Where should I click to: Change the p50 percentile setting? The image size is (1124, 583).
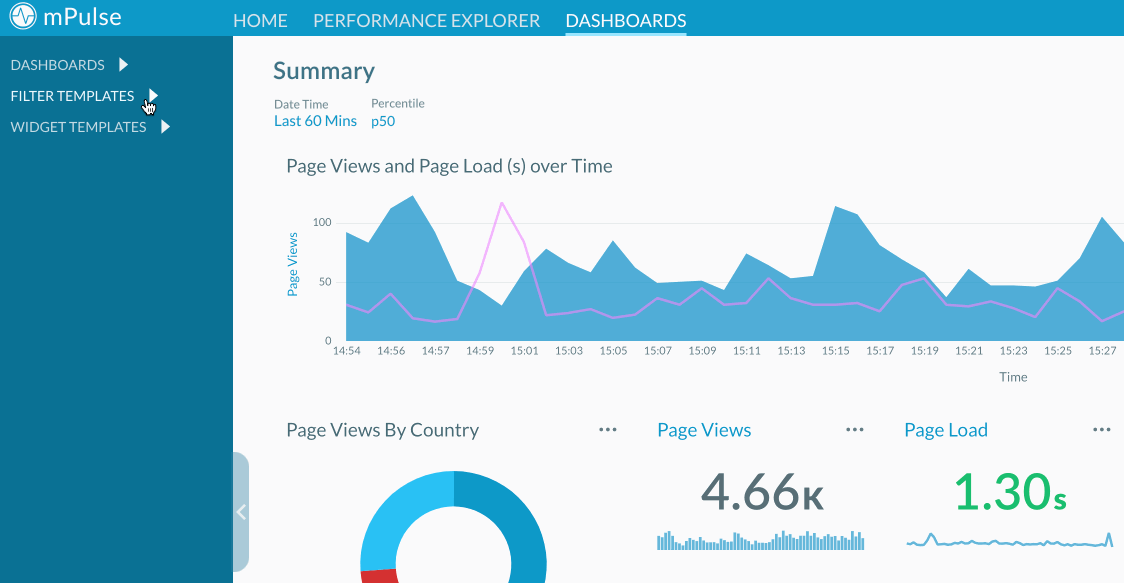pyautogui.click(x=382, y=120)
